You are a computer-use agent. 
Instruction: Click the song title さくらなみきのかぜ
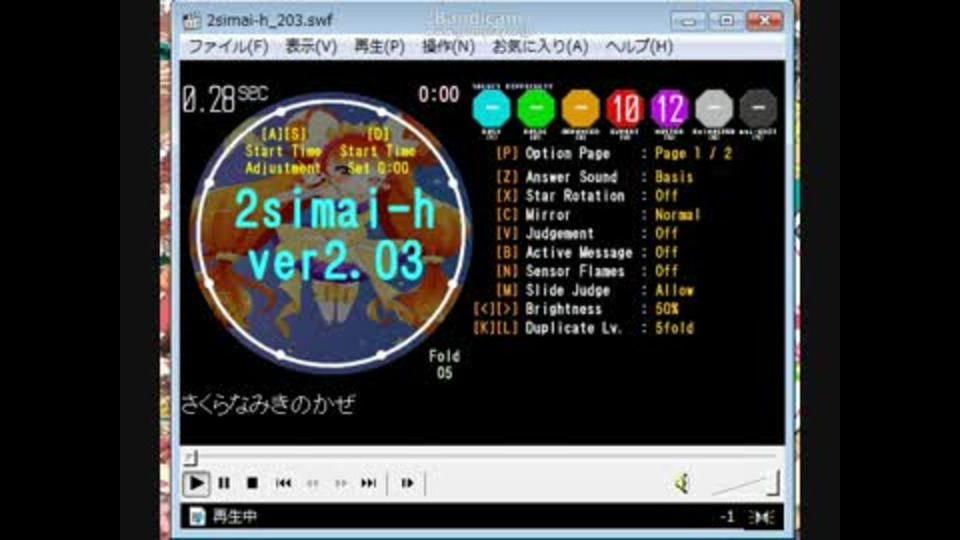[x=268, y=404]
